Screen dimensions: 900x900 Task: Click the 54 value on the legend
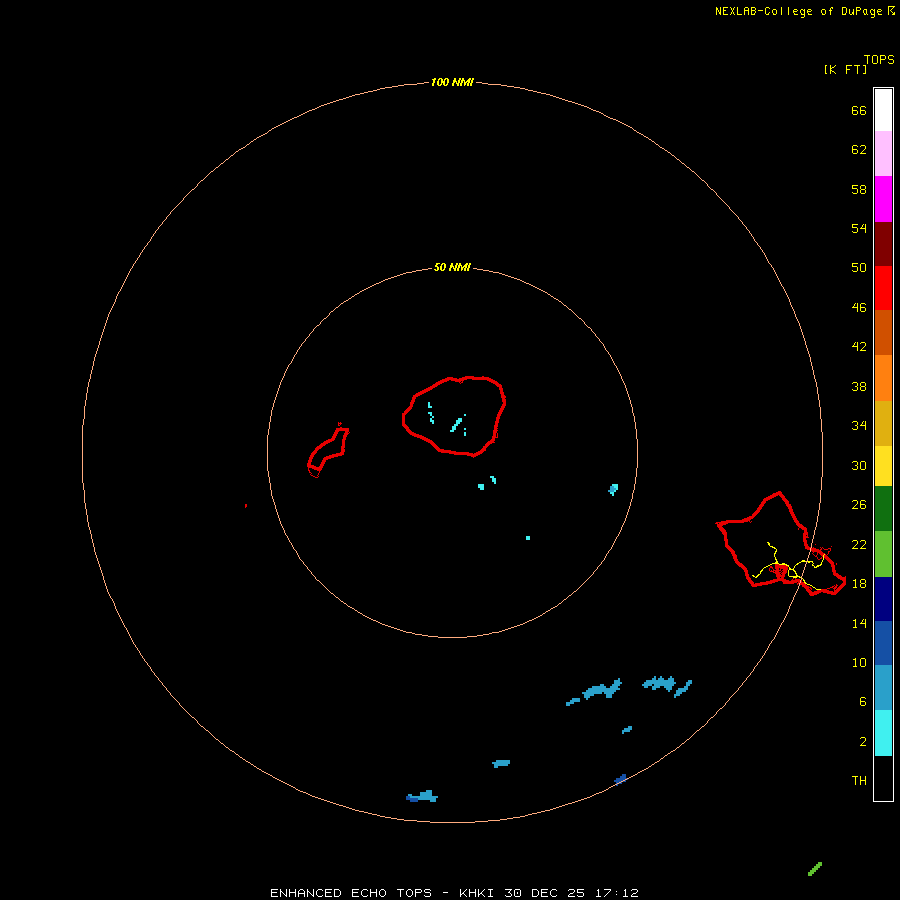[x=859, y=228]
